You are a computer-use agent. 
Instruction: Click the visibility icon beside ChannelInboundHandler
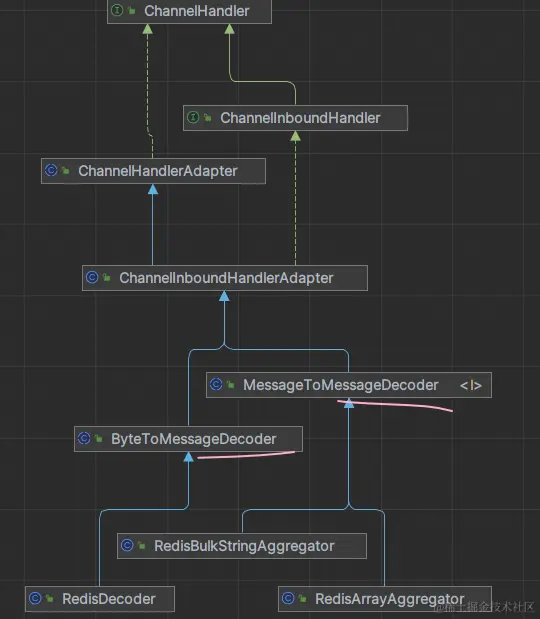coord(208,118)
